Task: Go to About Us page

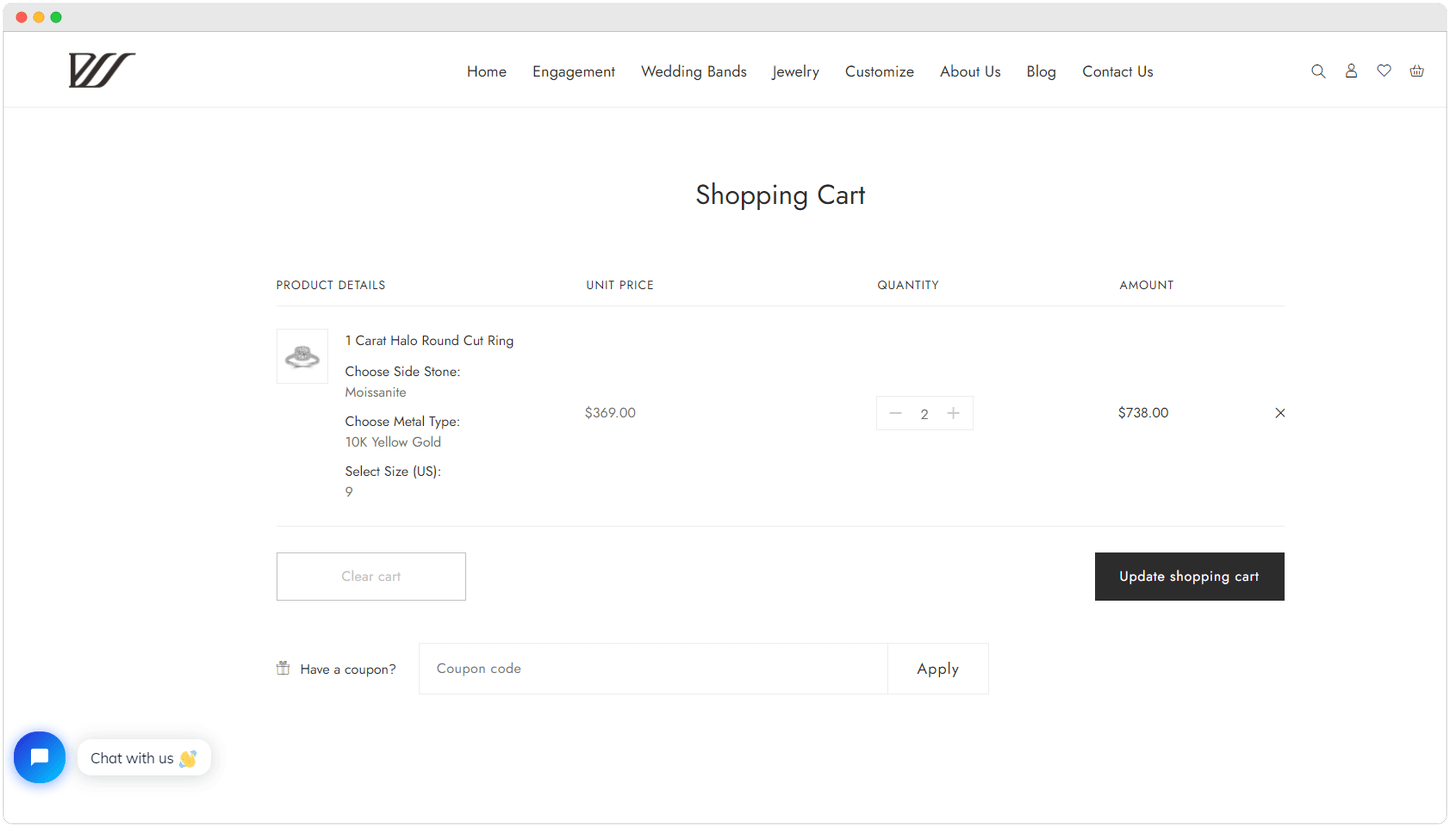Action: (970, 72)
